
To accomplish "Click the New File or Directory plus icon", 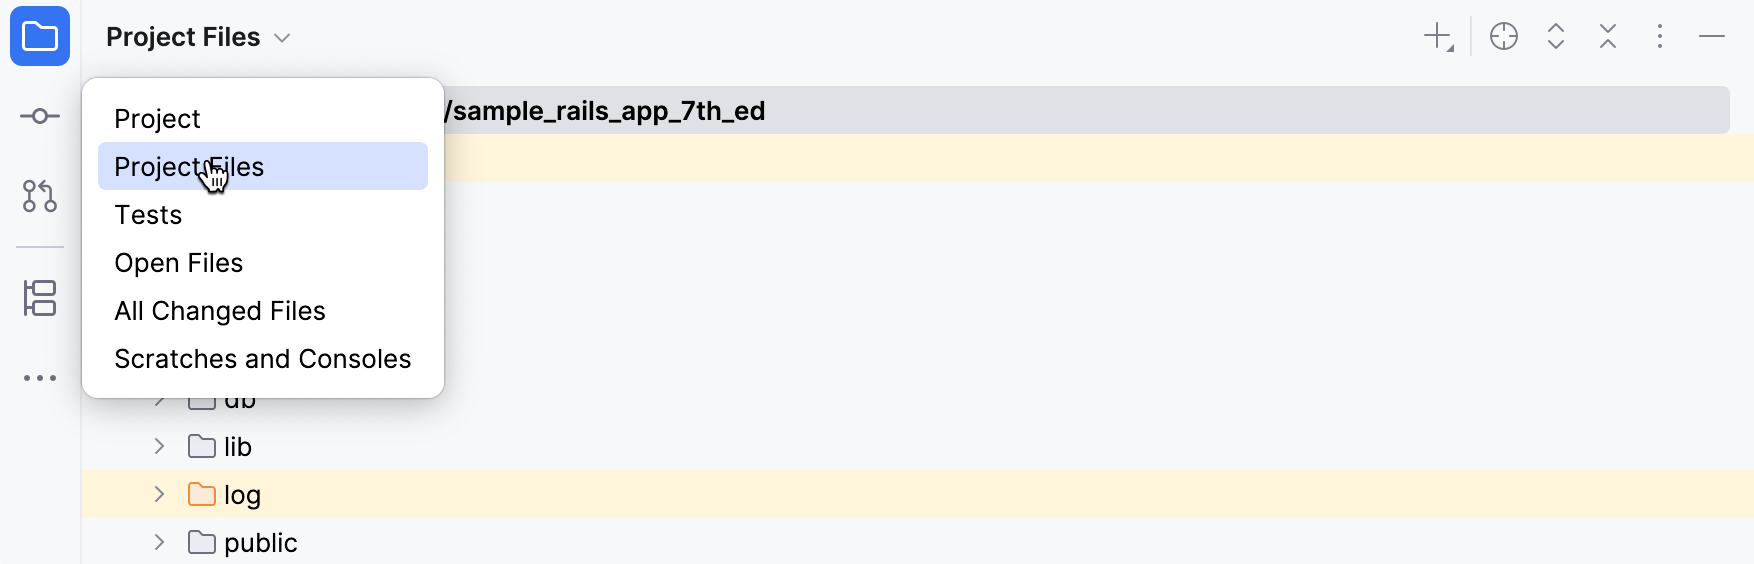I will click(x=1438, y=37).
